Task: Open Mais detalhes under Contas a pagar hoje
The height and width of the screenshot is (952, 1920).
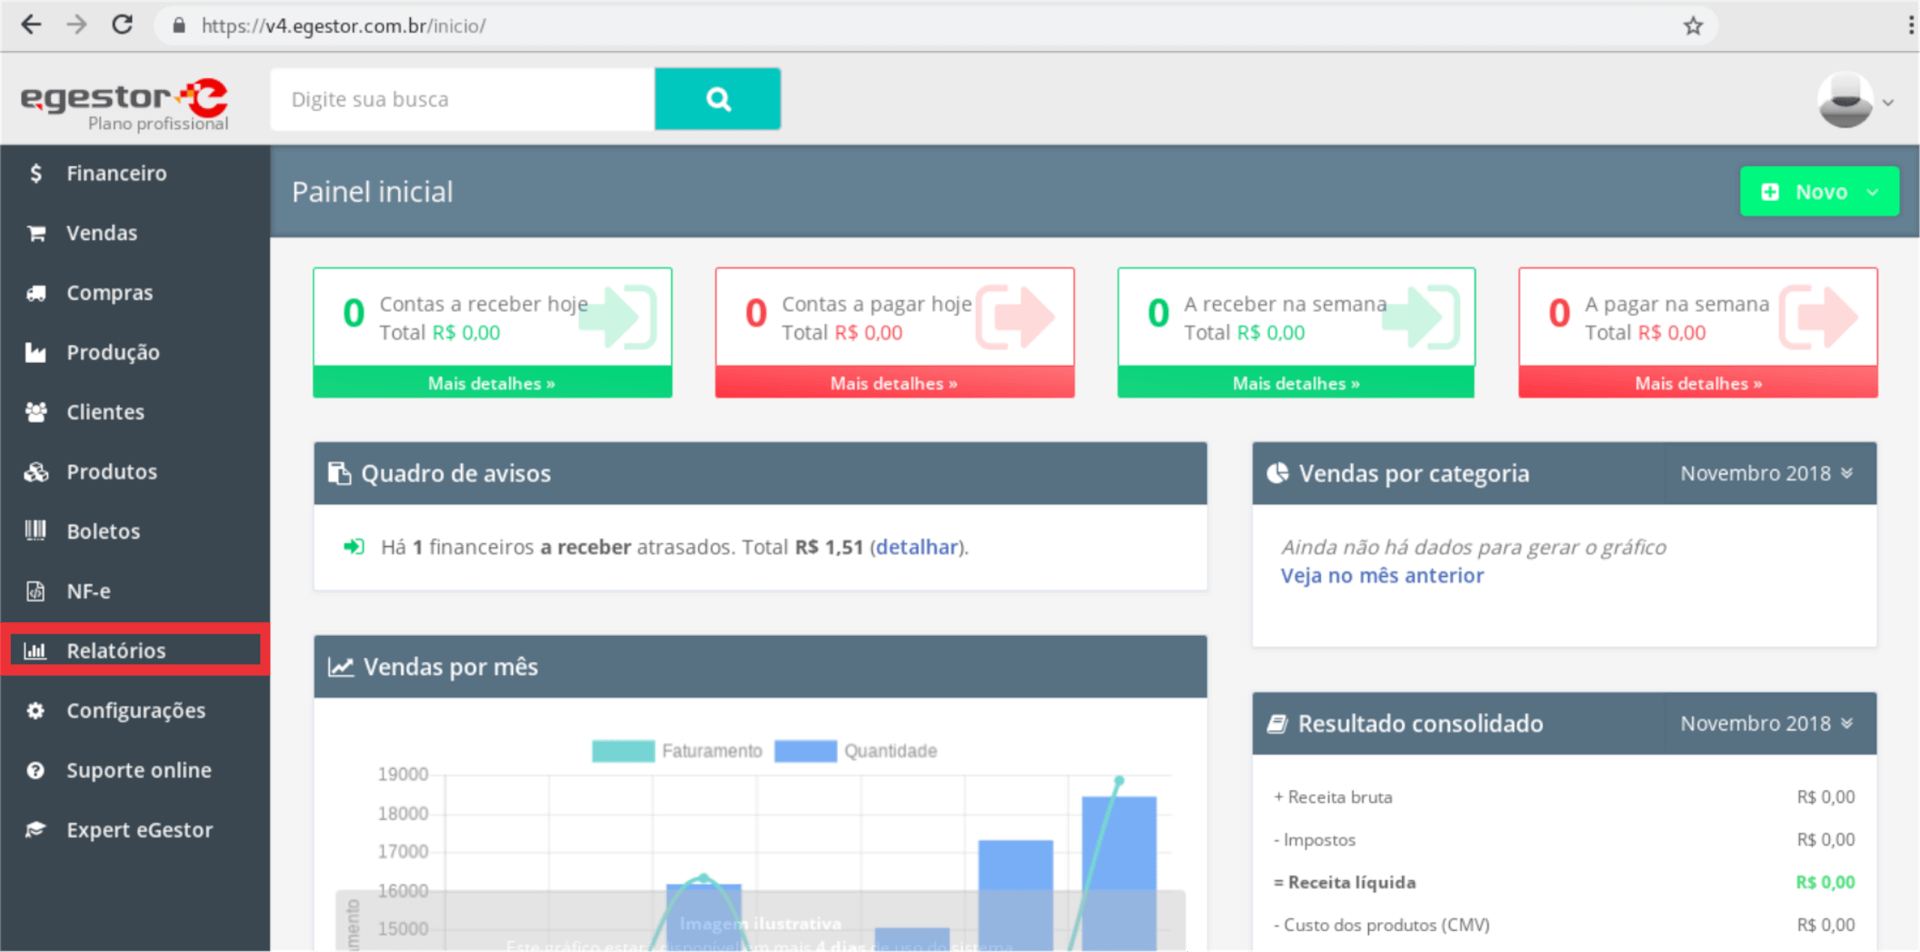Action: pyautogui.click(x=894, y=383)
